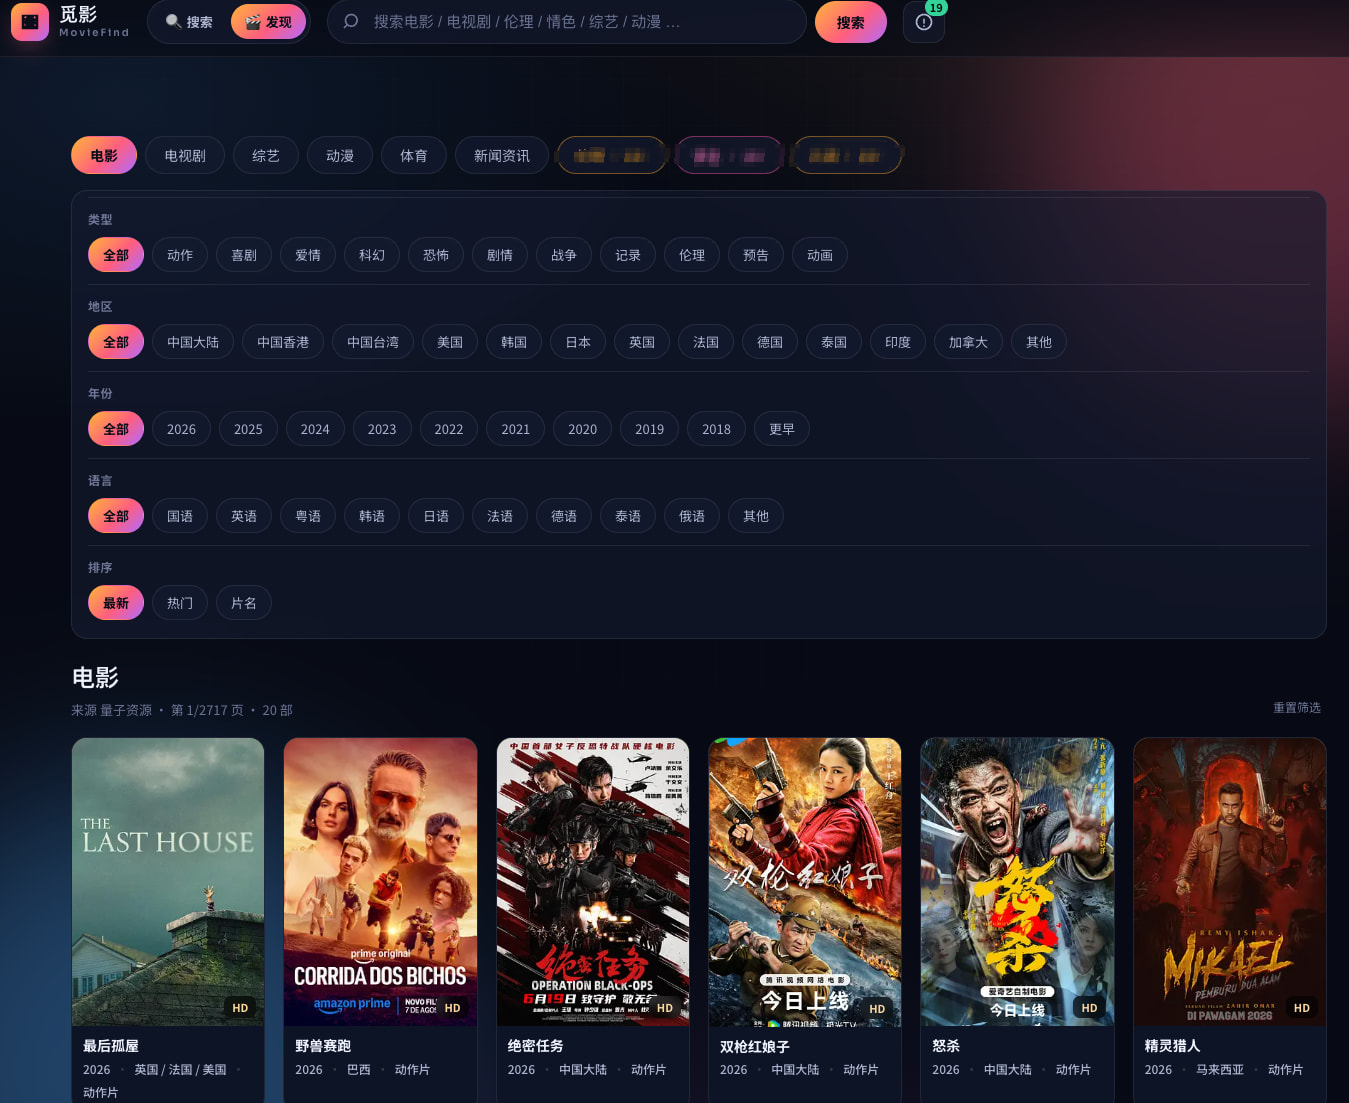This screenshot has width=1349, height=1103.
Task: Choose the 喜剧 genre filter
Action: click(x=244, y=255)
